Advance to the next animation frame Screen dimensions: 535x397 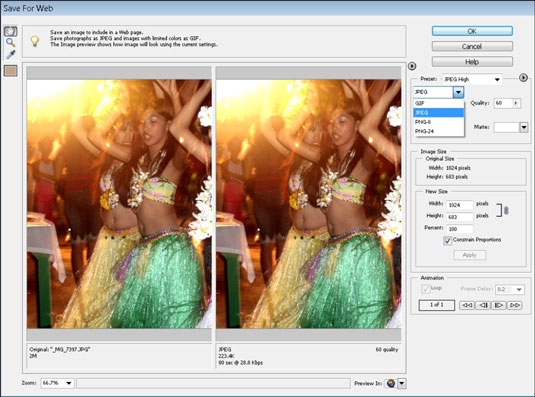coord(498,305)
